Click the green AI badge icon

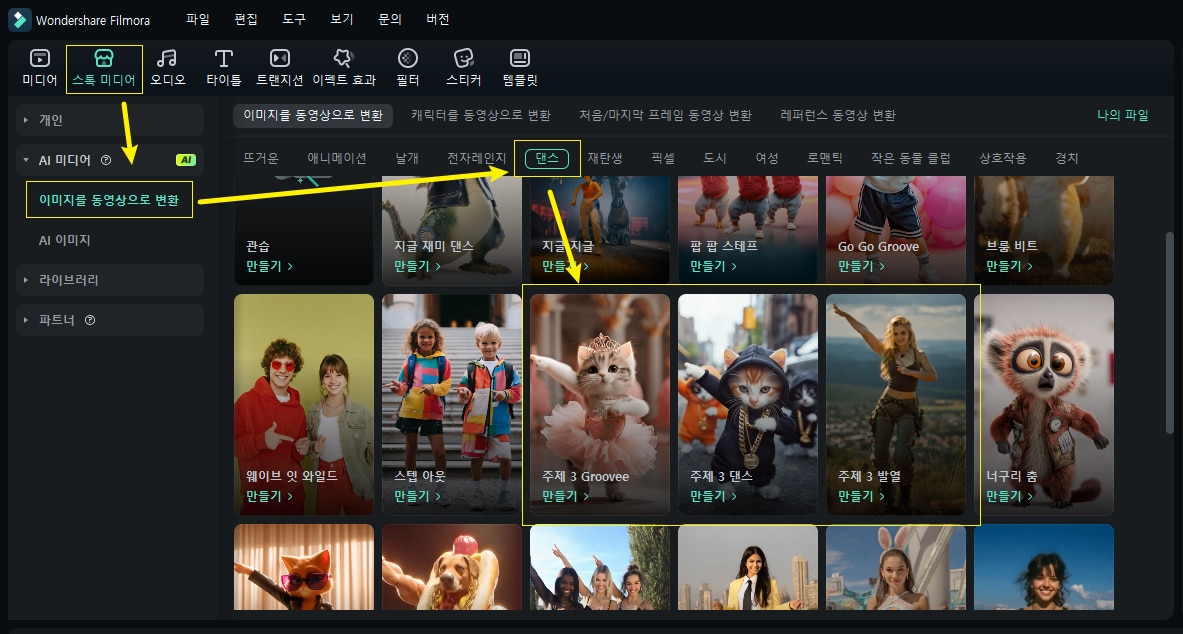tap(186, 160)
